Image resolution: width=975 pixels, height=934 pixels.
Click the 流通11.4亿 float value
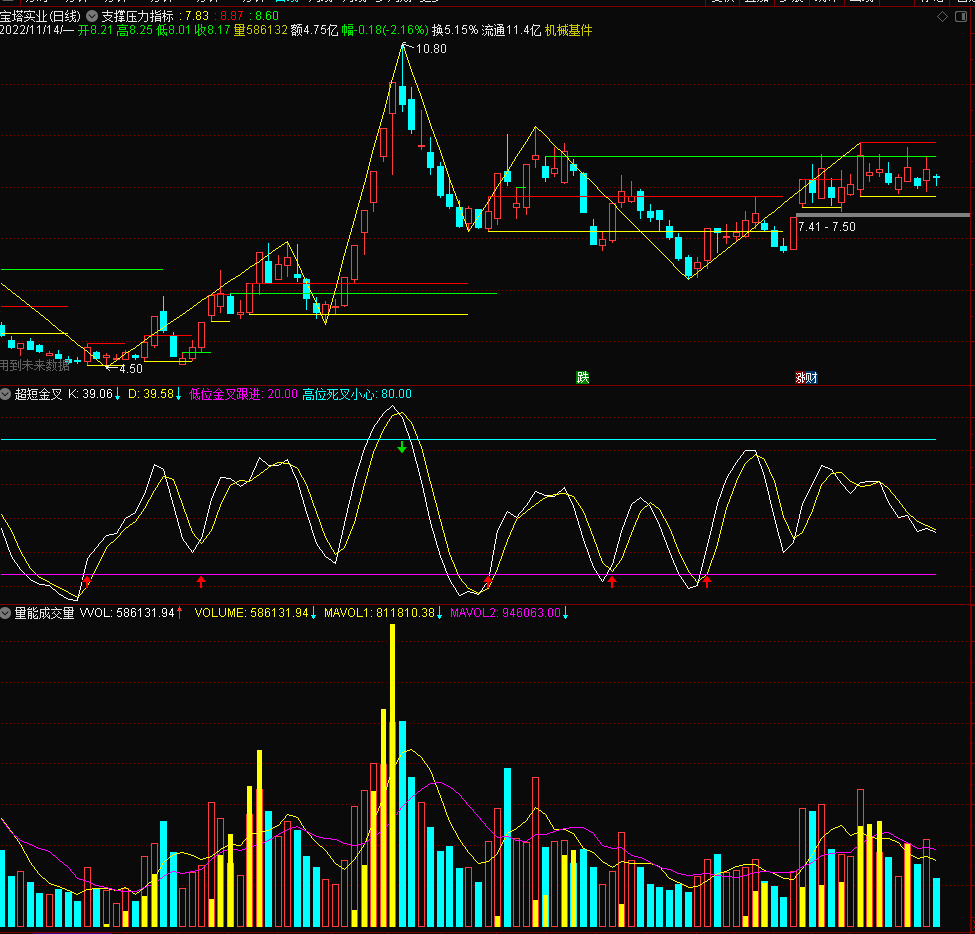click(511, 30)
